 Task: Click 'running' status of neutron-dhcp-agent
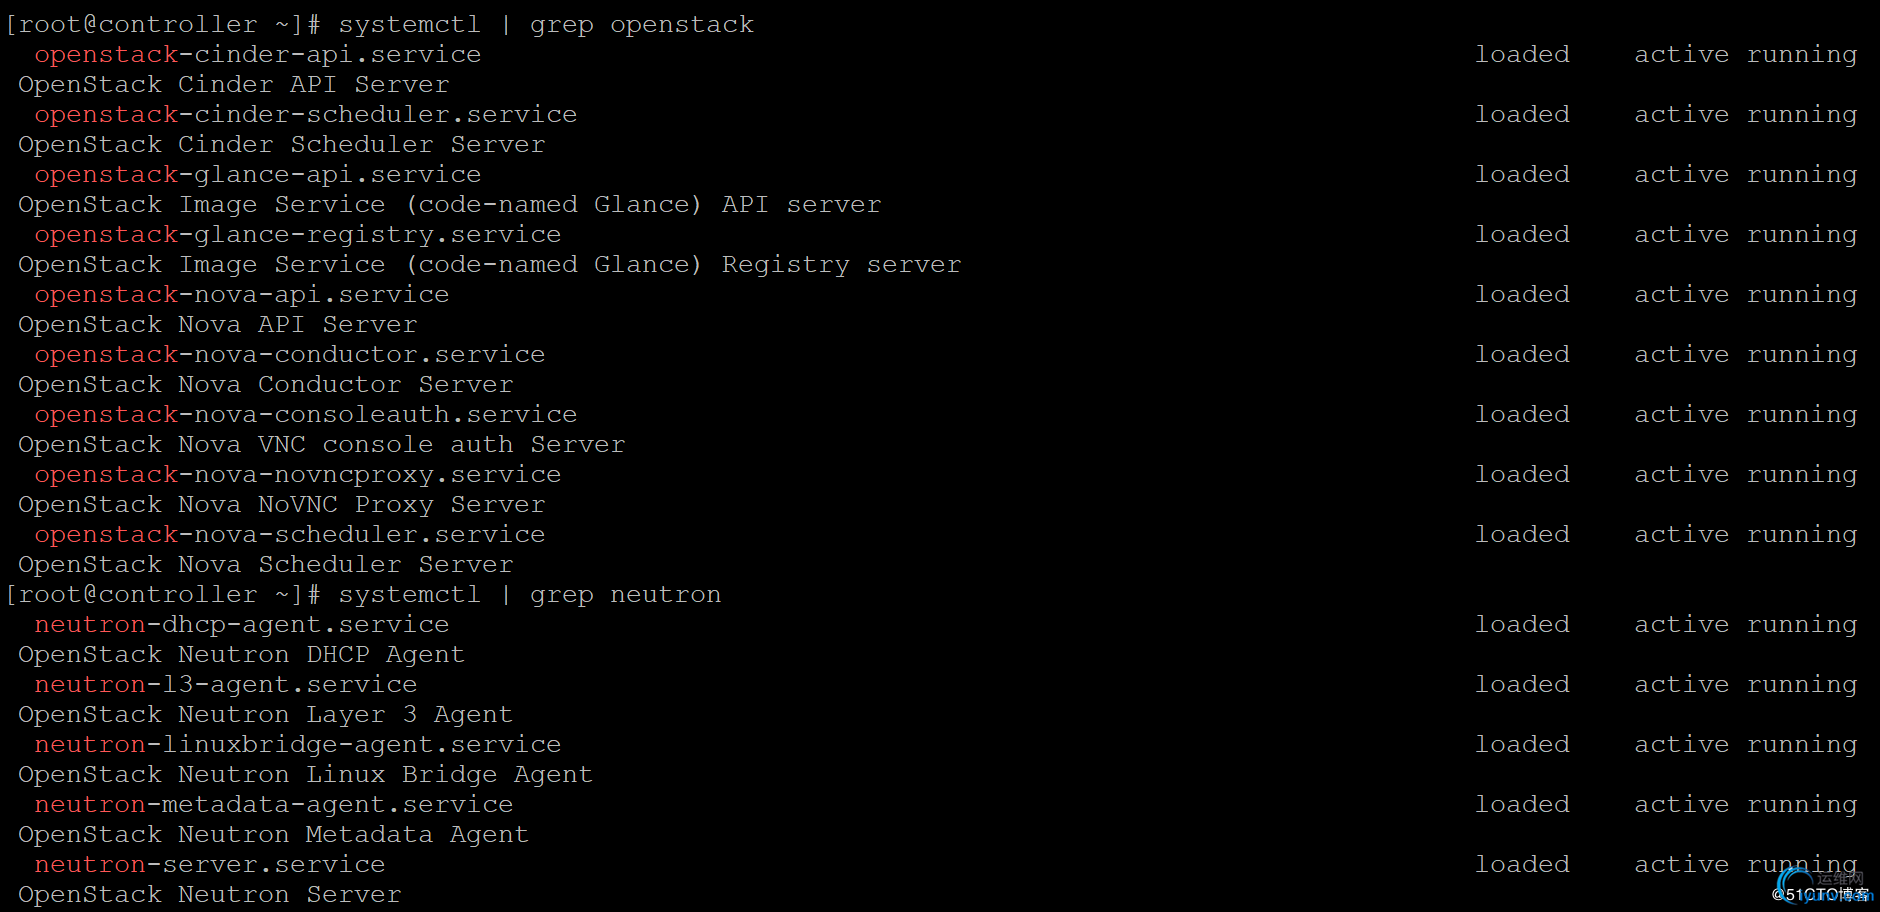click(1801, 625)
